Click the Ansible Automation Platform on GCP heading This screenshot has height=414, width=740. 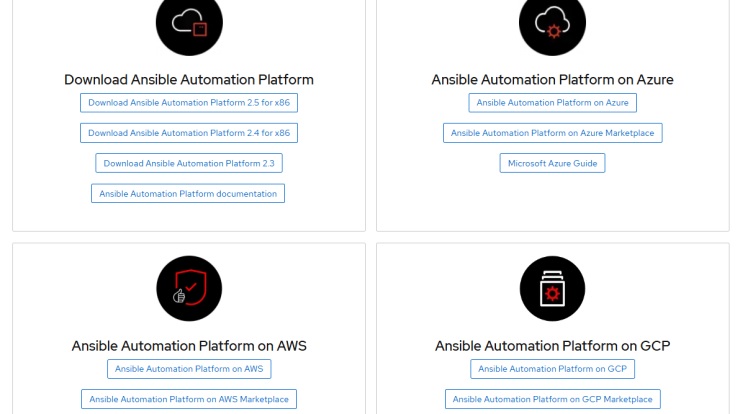[552, 346]
